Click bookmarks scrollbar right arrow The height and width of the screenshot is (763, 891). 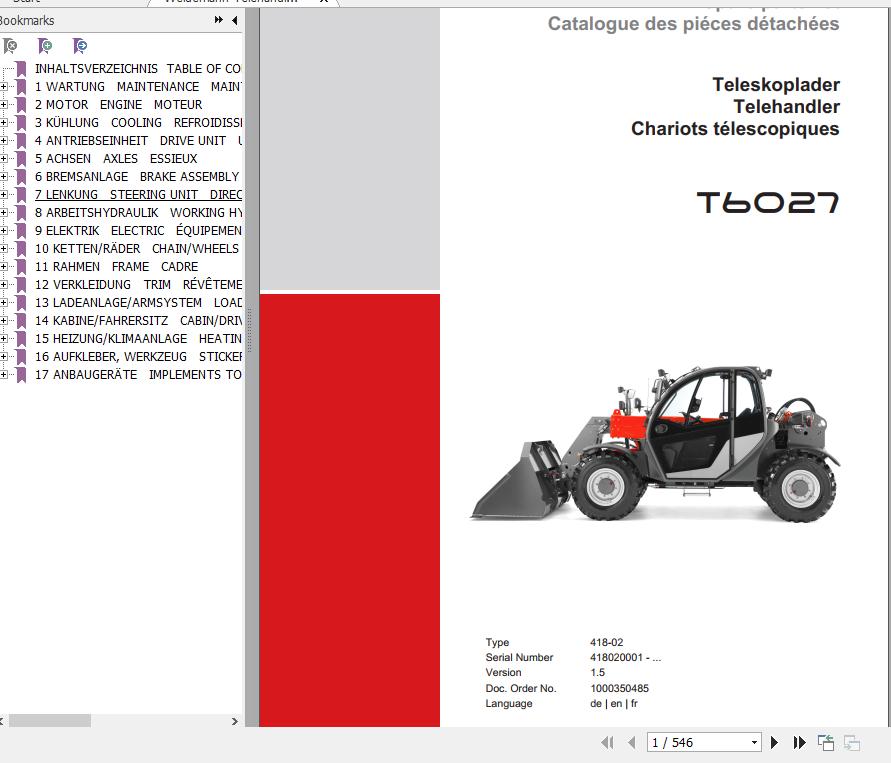pyautogui.click(x=235, y=721)
